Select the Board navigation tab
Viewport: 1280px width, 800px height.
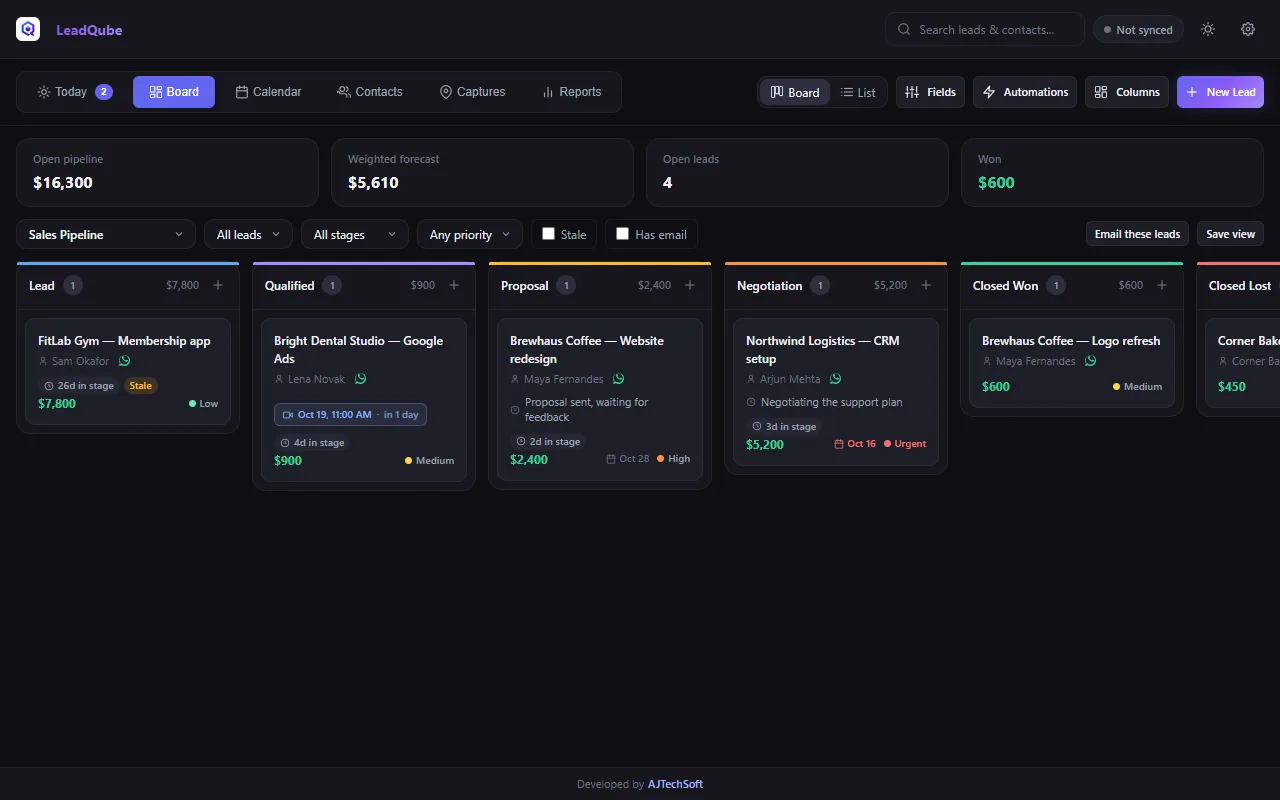pos(174,92)
